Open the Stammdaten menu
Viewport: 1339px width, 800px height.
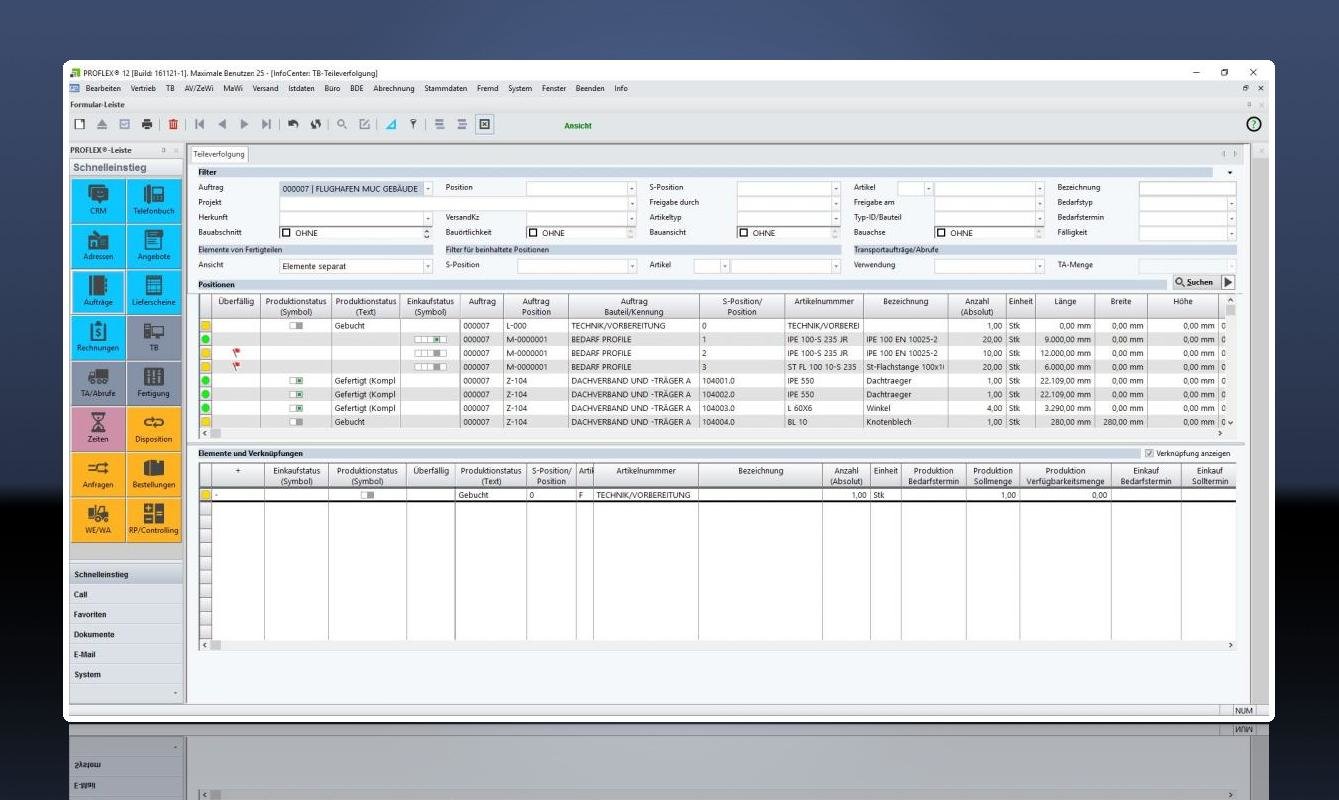[x=445, y=88]
